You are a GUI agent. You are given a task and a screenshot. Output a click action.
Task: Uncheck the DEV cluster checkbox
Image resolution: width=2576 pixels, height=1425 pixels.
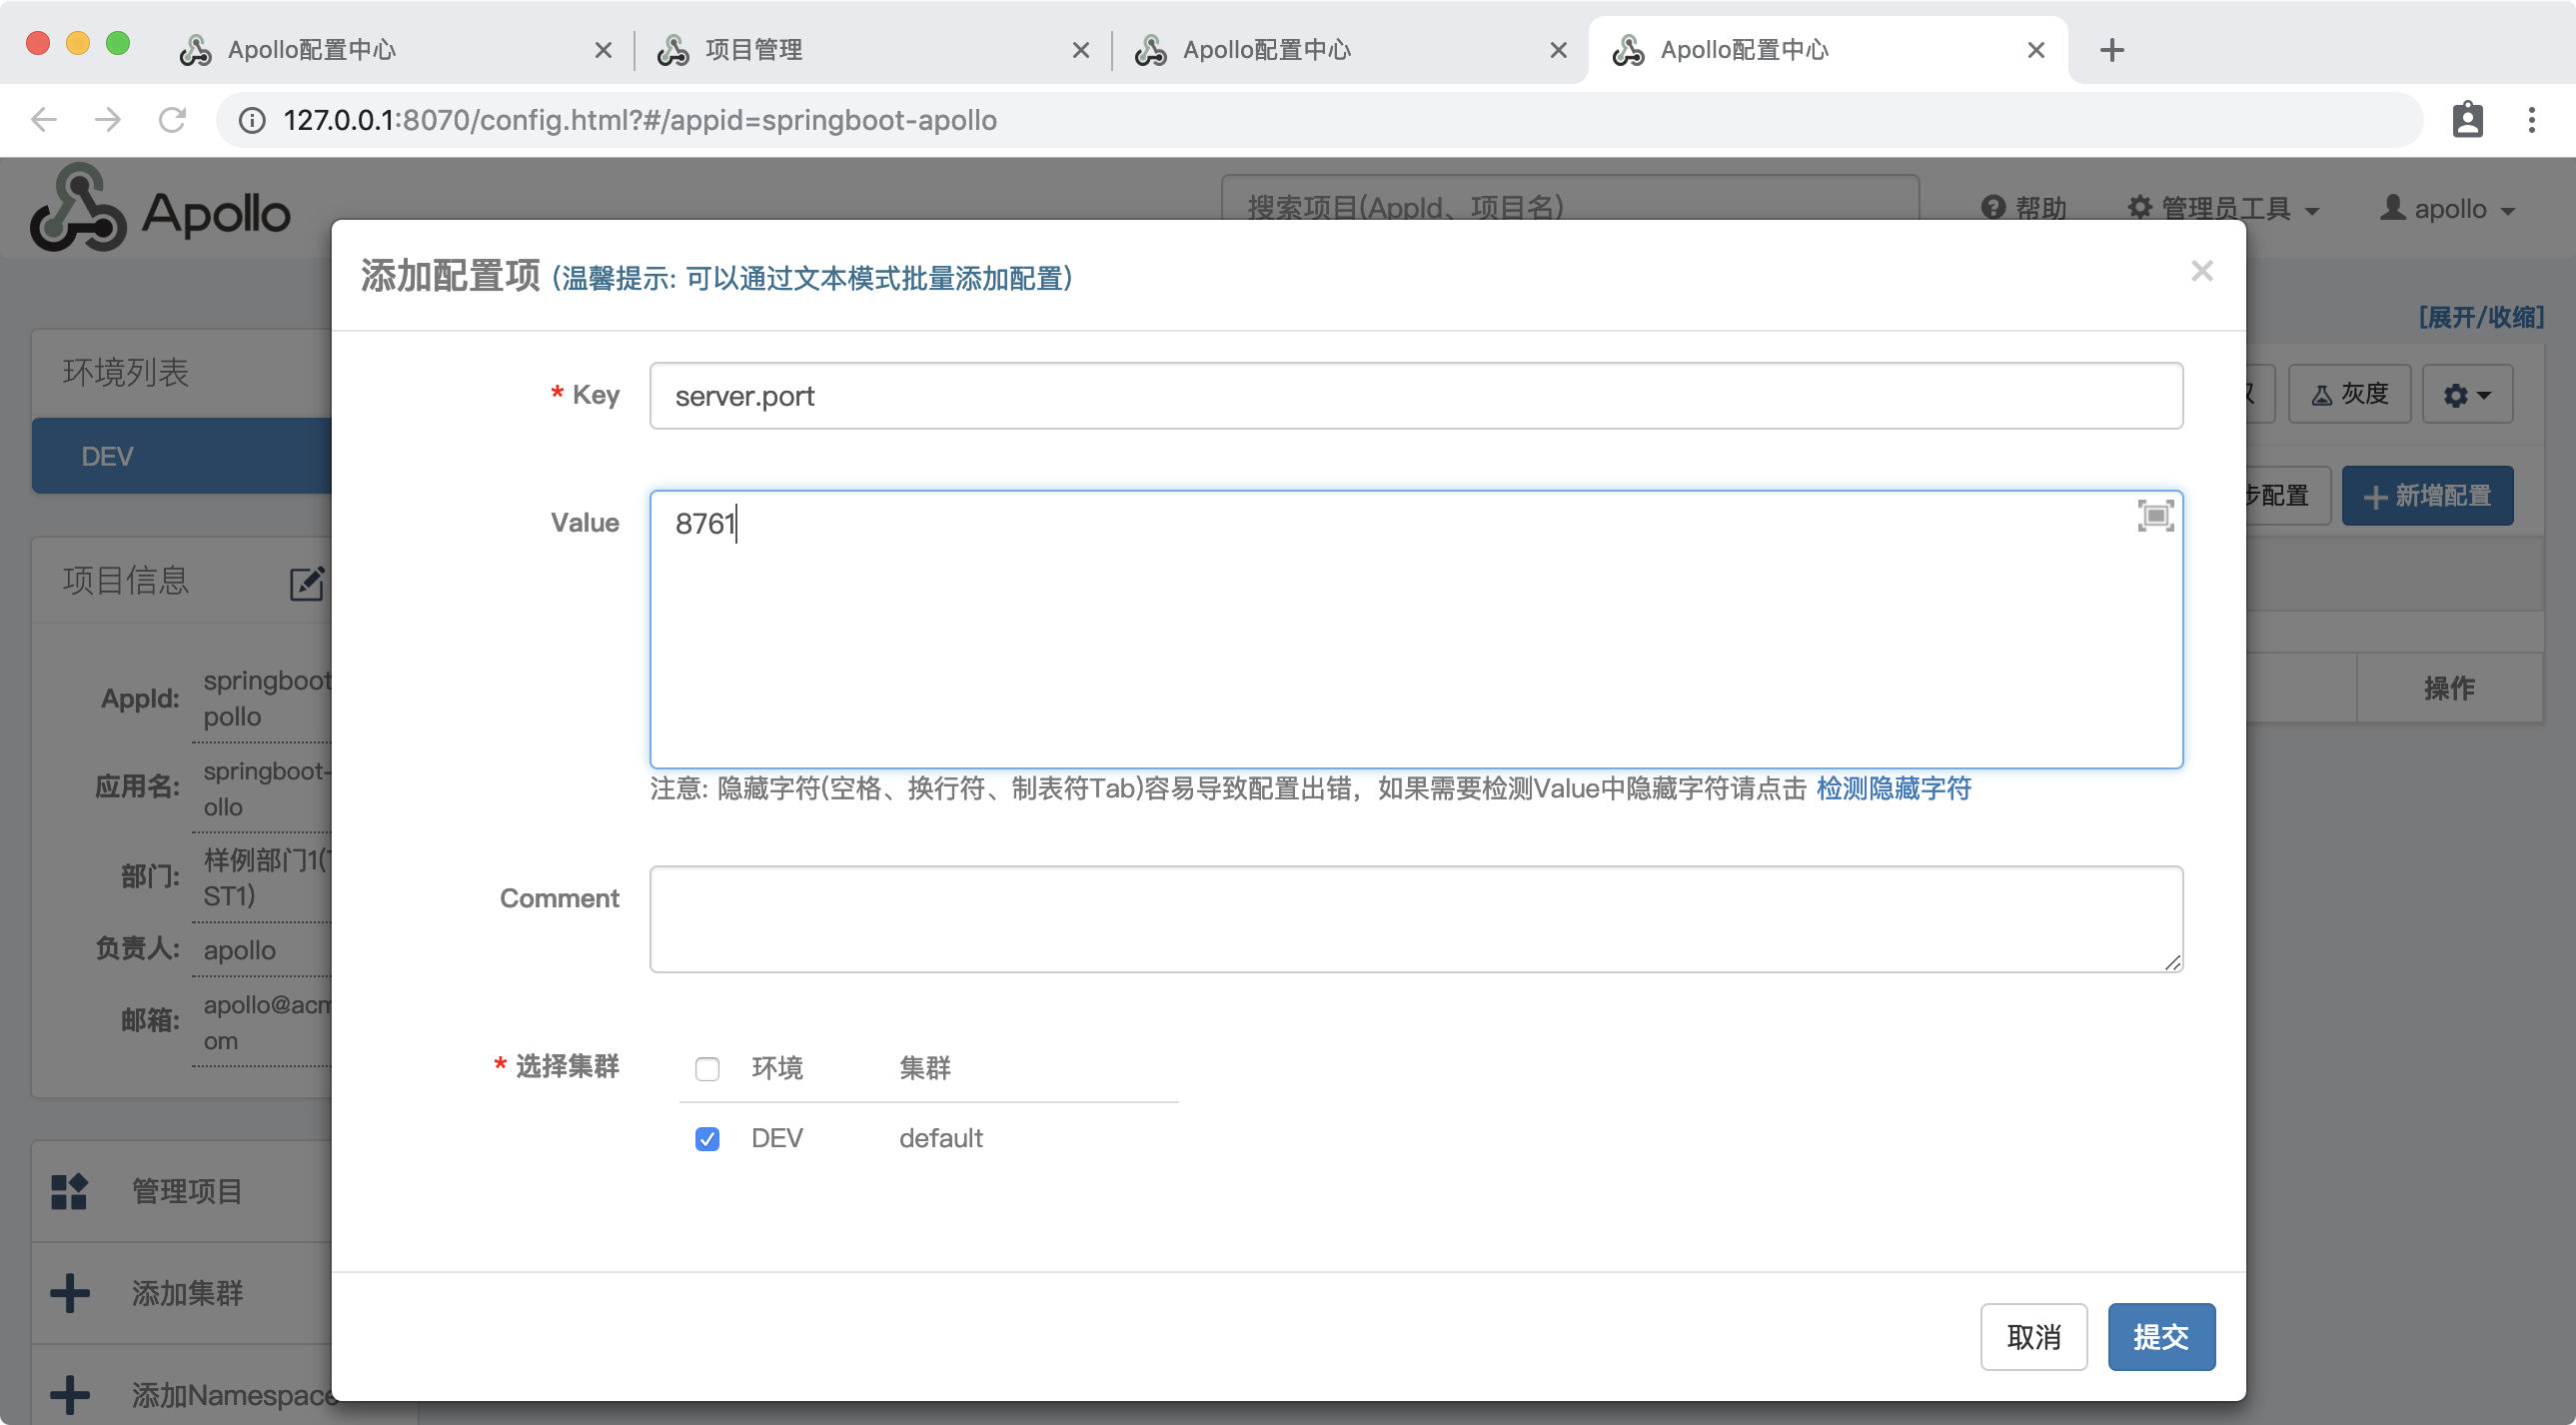pos(707,1138)
